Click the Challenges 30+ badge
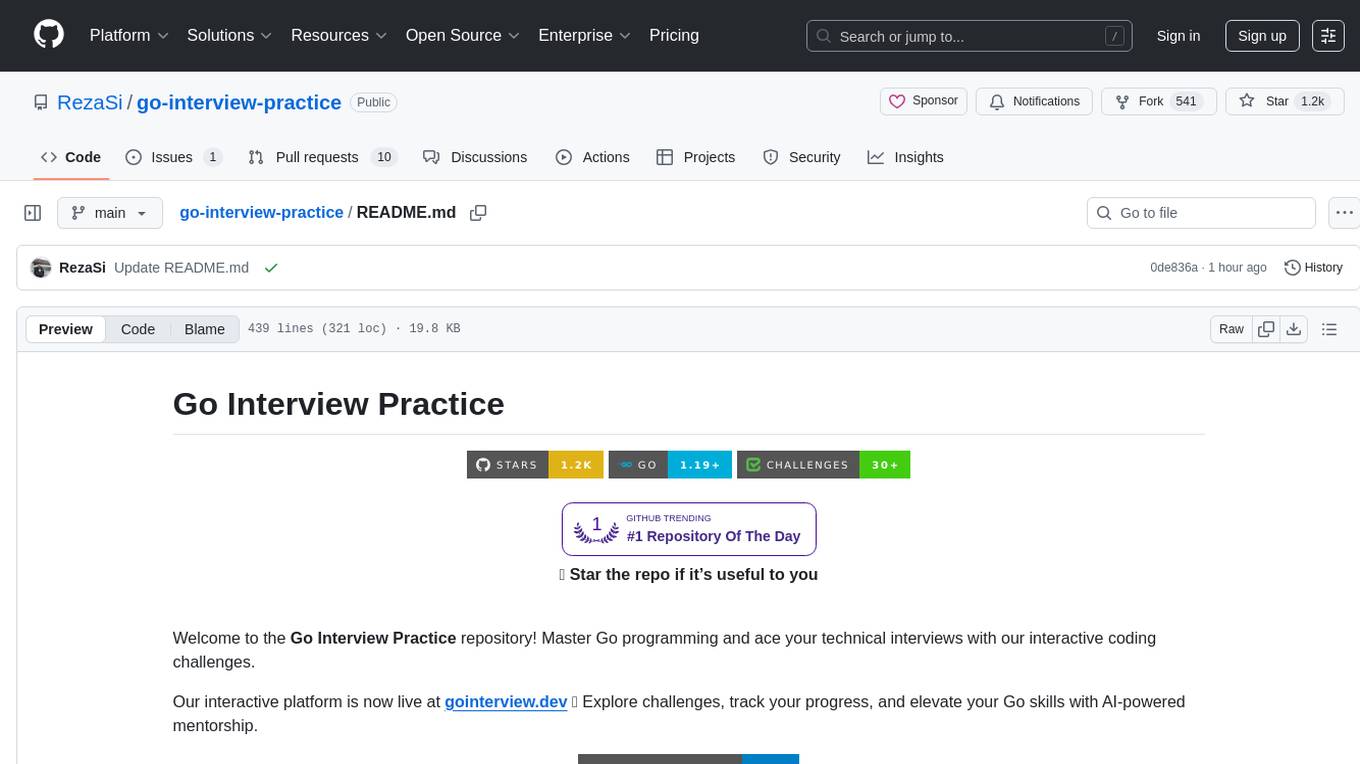 (823, 464)
